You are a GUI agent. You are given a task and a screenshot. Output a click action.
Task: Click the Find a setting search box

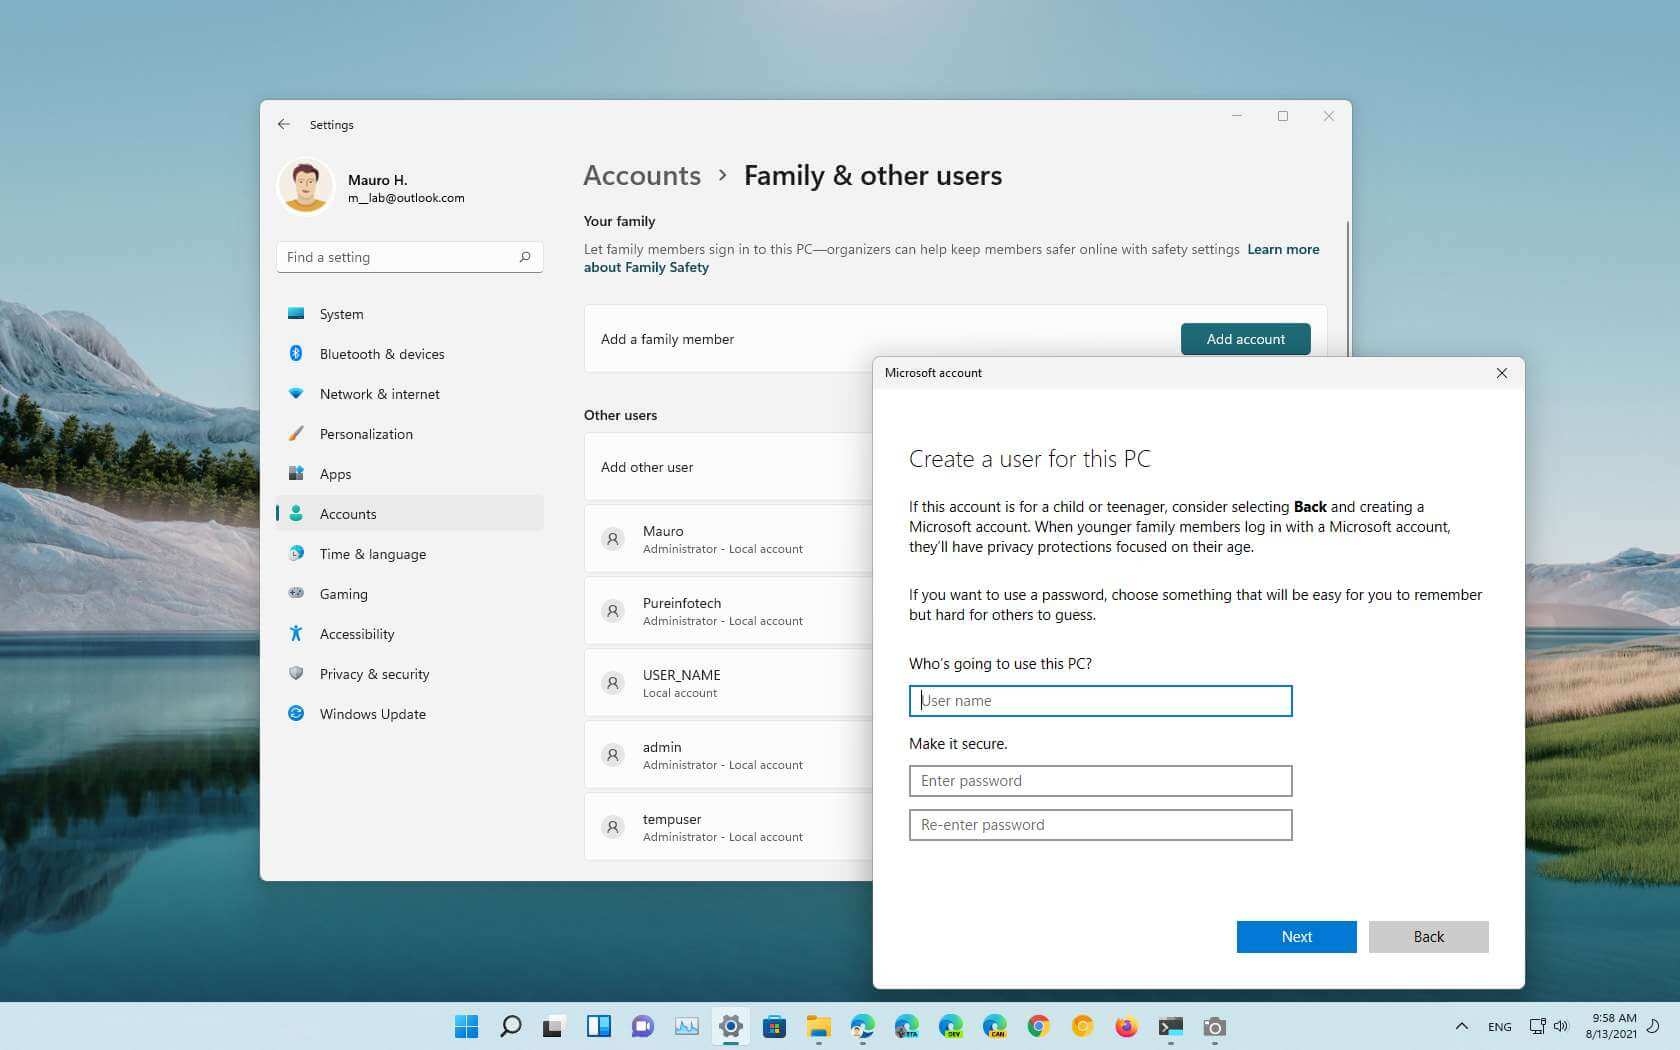coord(410,257)
